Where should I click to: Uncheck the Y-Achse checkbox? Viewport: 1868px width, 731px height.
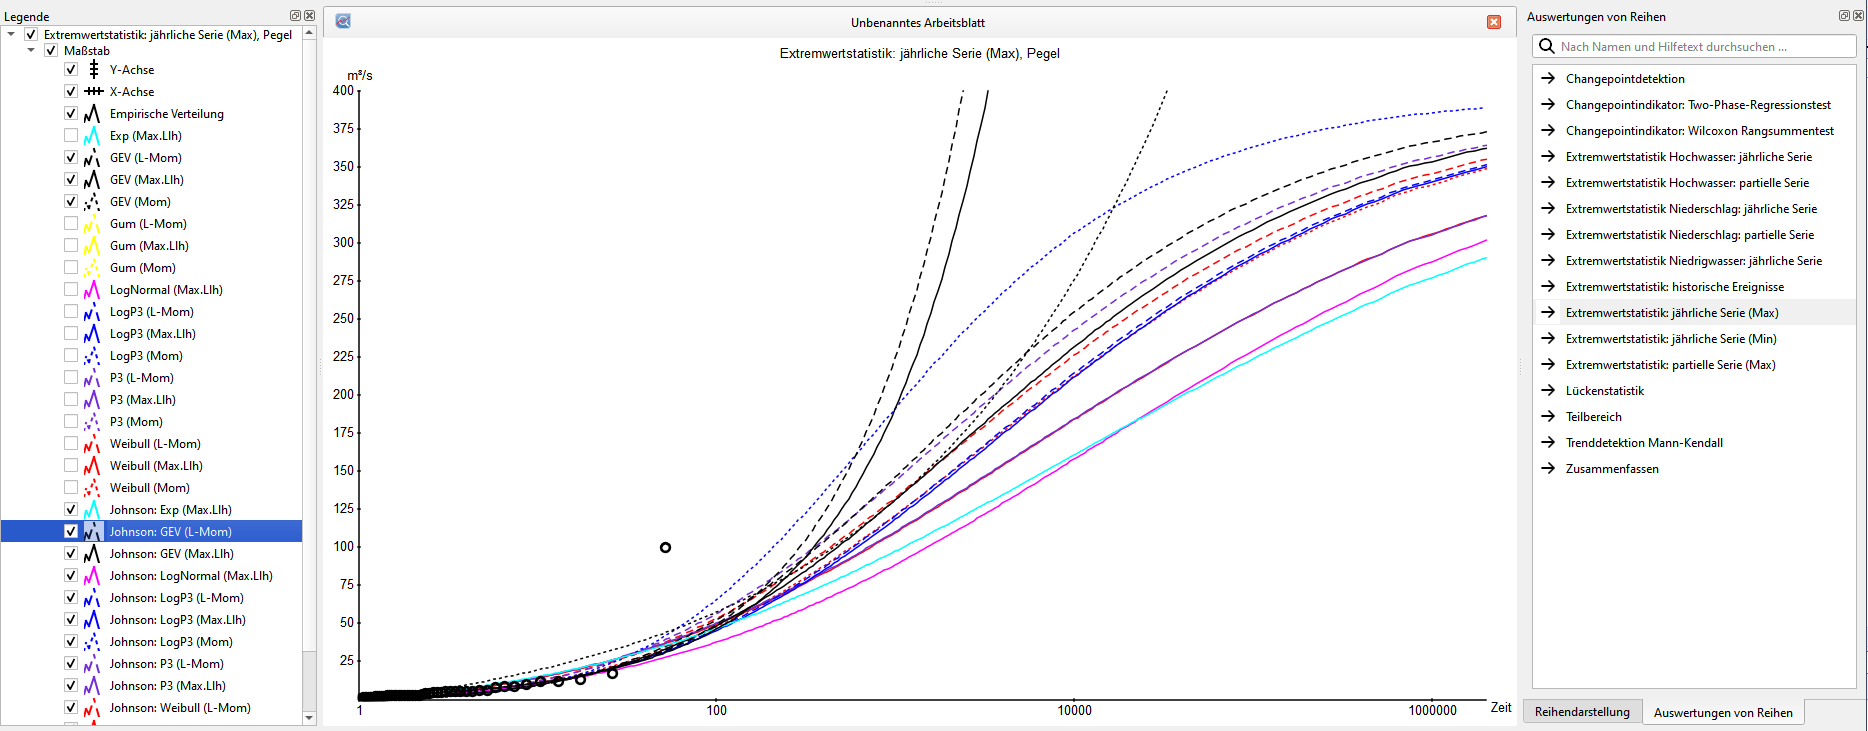71,70
